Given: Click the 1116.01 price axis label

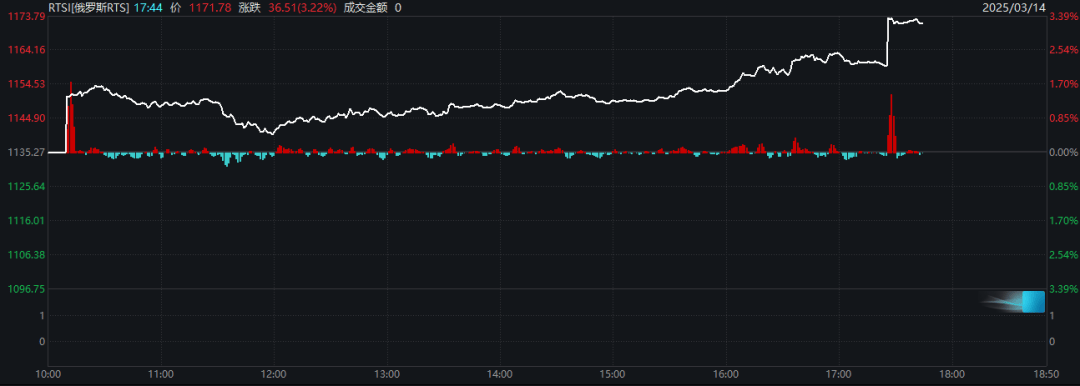Looking at the screenshot, I should [27, 221].
